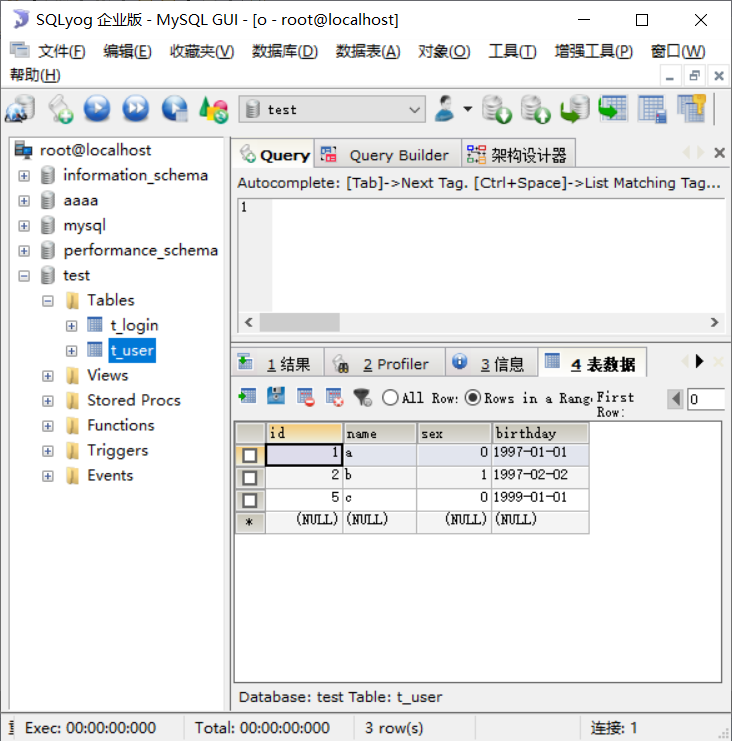
Task: Cancel changes icon with red X
Action: (335, 397)
